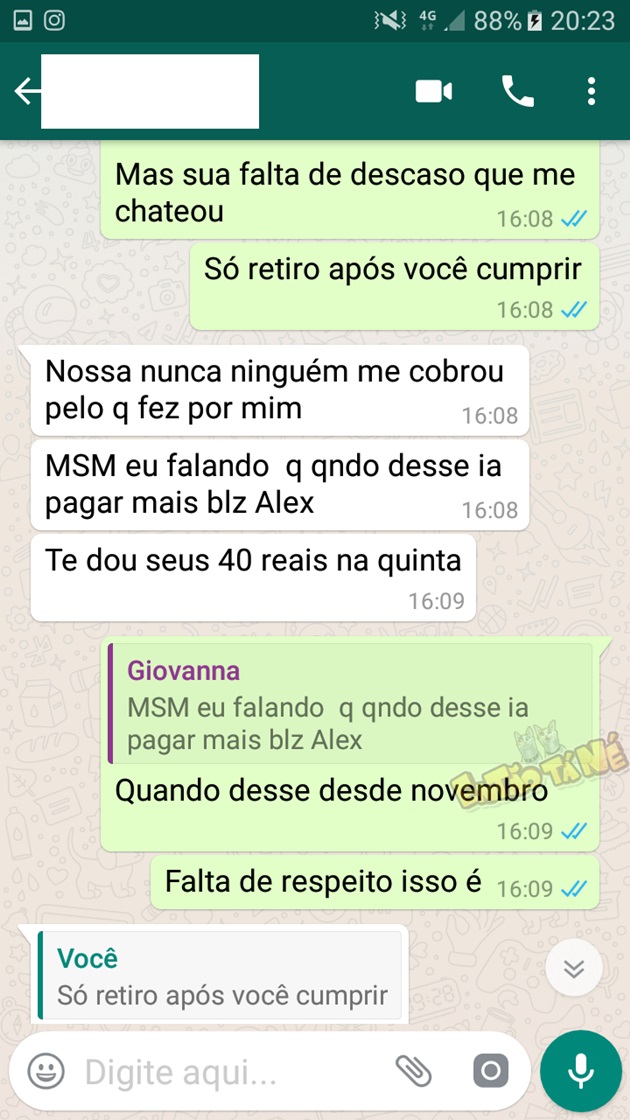Tap the quoted Giovanna reply preview

(350, 703)
